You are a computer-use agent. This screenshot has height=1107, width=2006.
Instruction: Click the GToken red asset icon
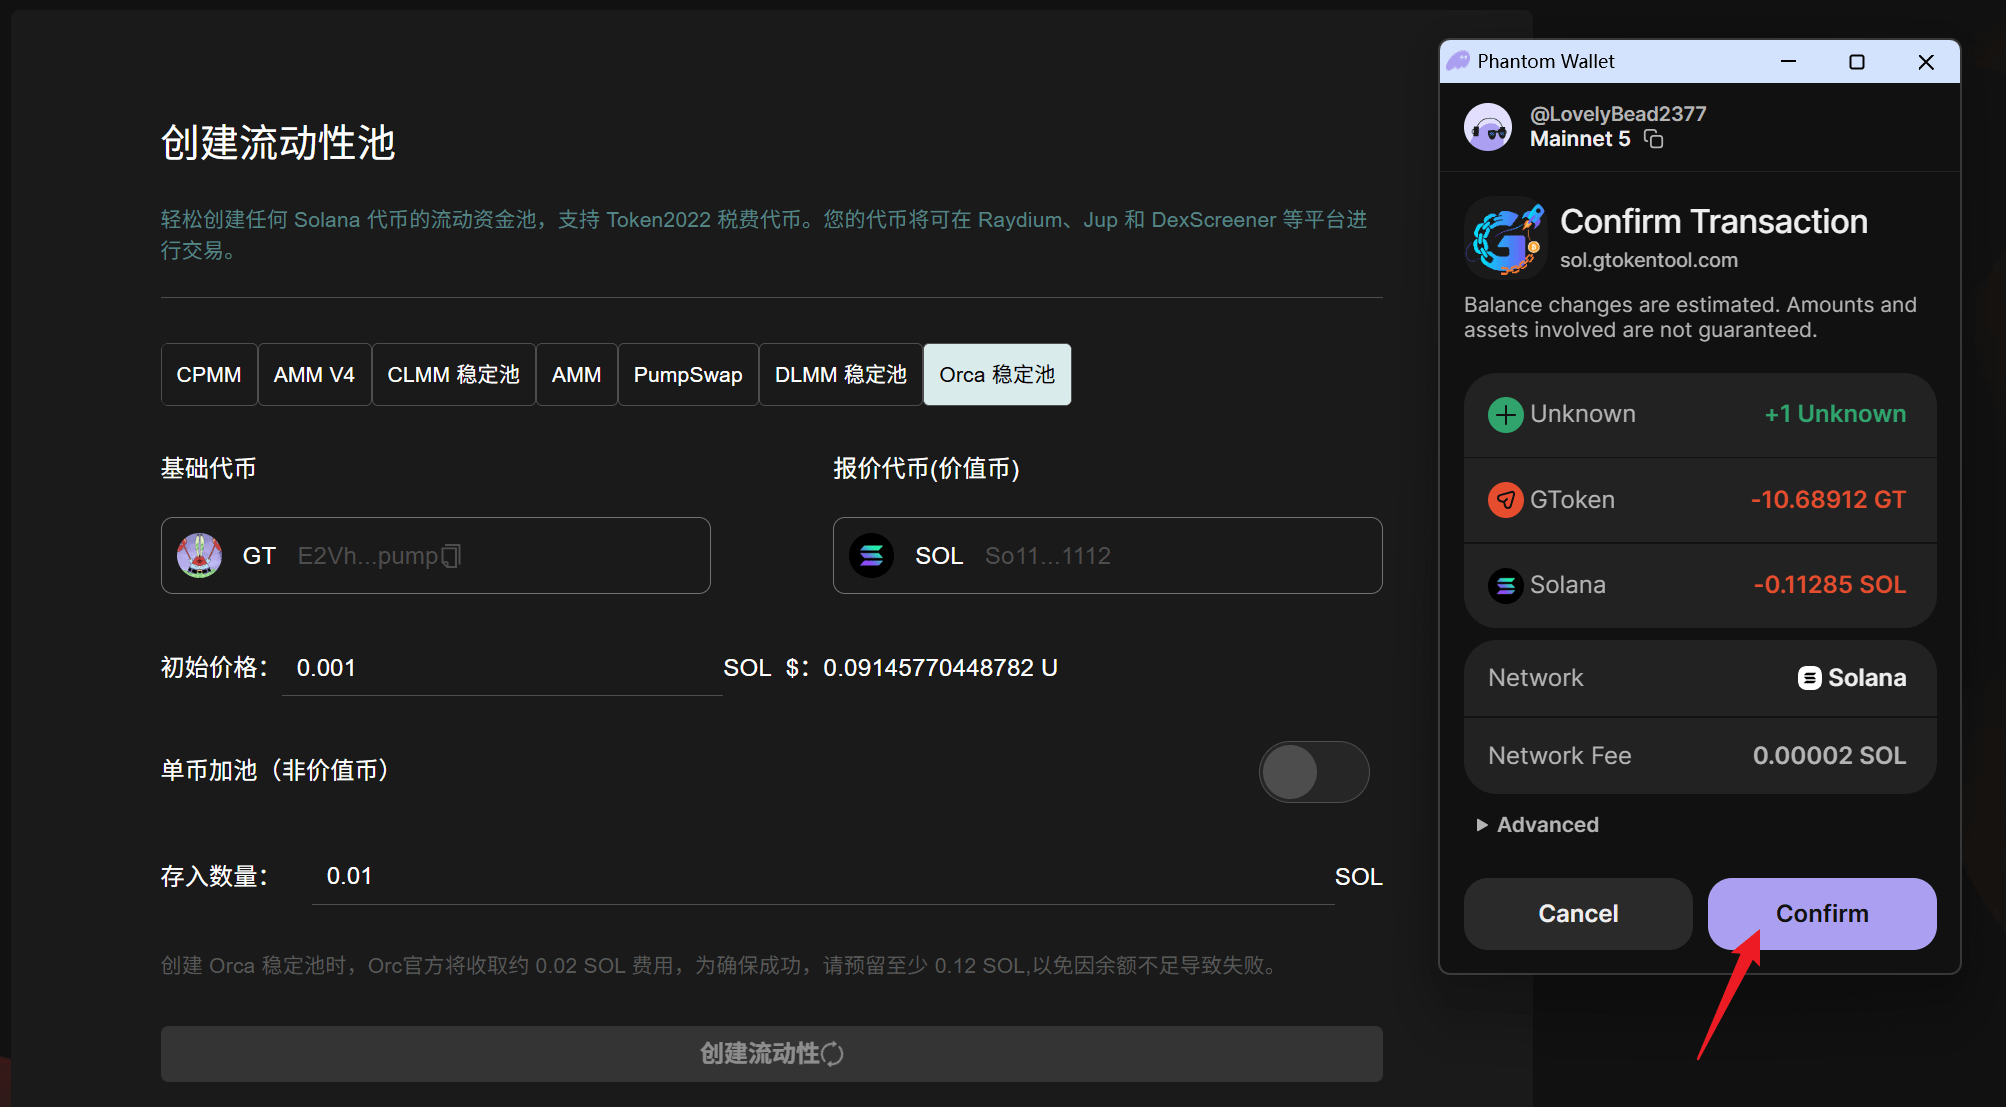pyautogui.click(x=1505, y=500)
